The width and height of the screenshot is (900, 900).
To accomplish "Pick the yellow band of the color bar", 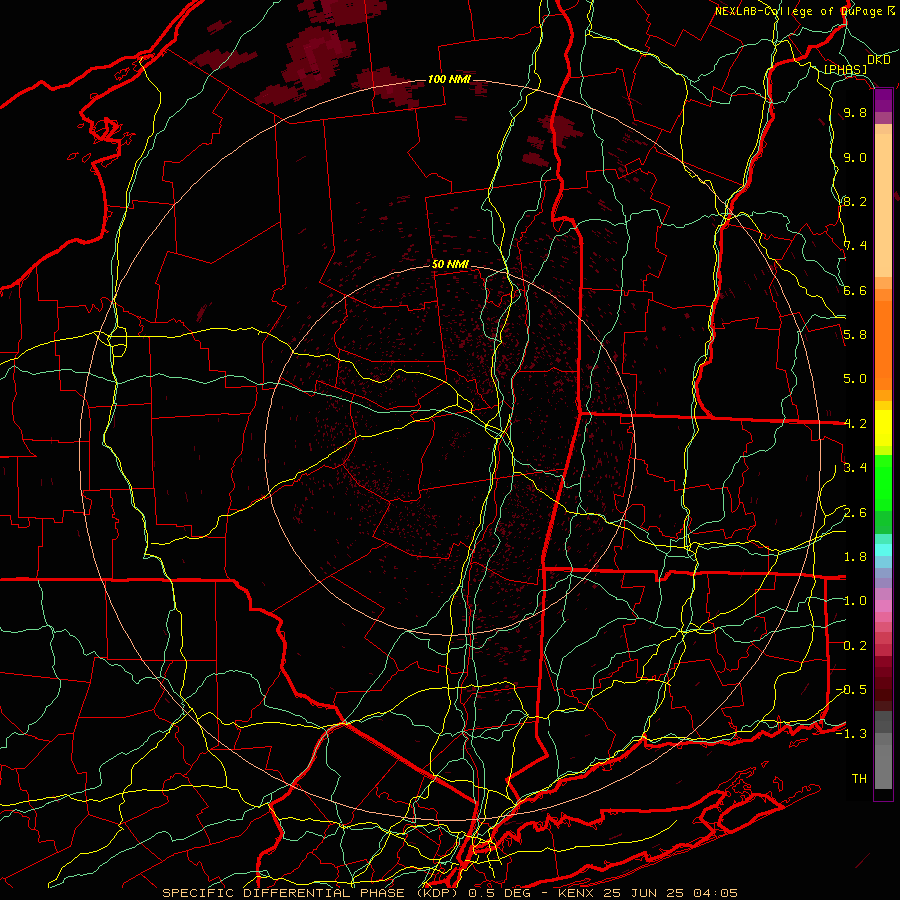I will pos(883,428).
